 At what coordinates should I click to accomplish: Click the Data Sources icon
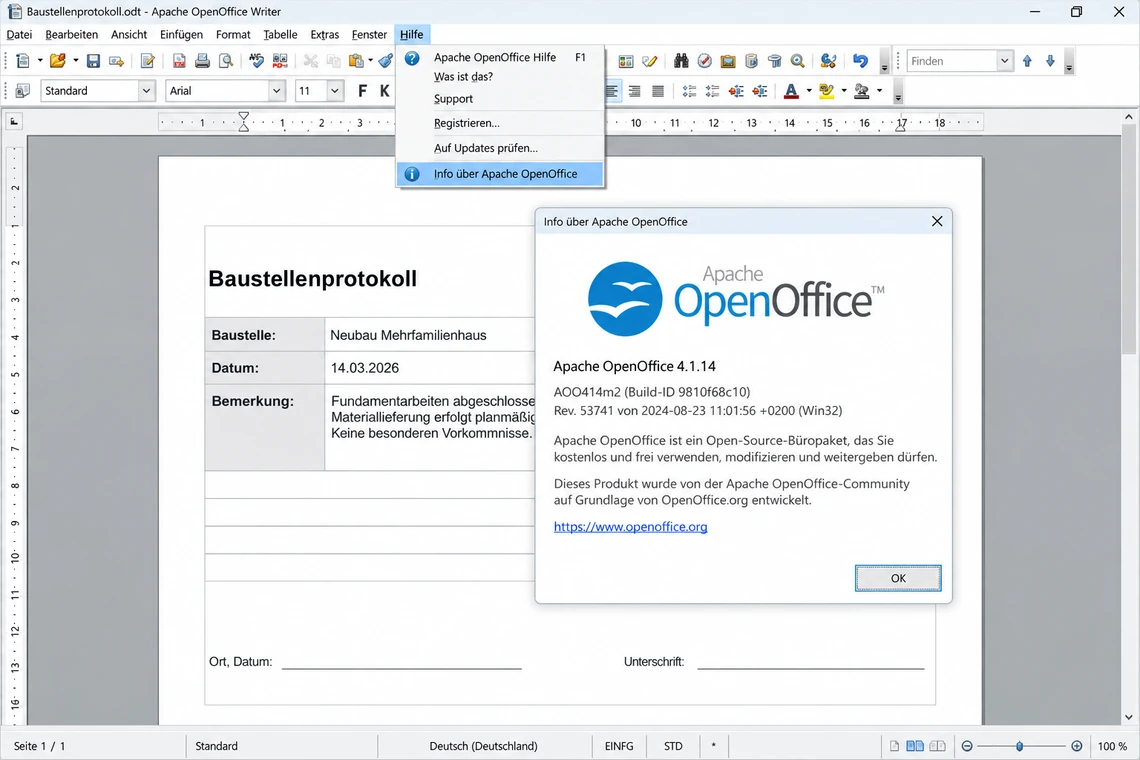752,61
